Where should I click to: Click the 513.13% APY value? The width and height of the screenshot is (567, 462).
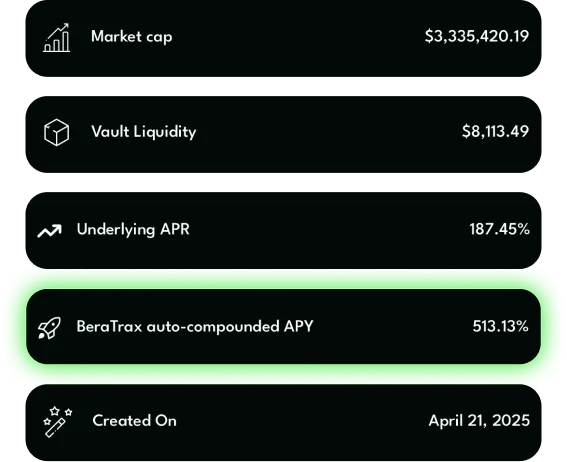click(x=500, y=326)
